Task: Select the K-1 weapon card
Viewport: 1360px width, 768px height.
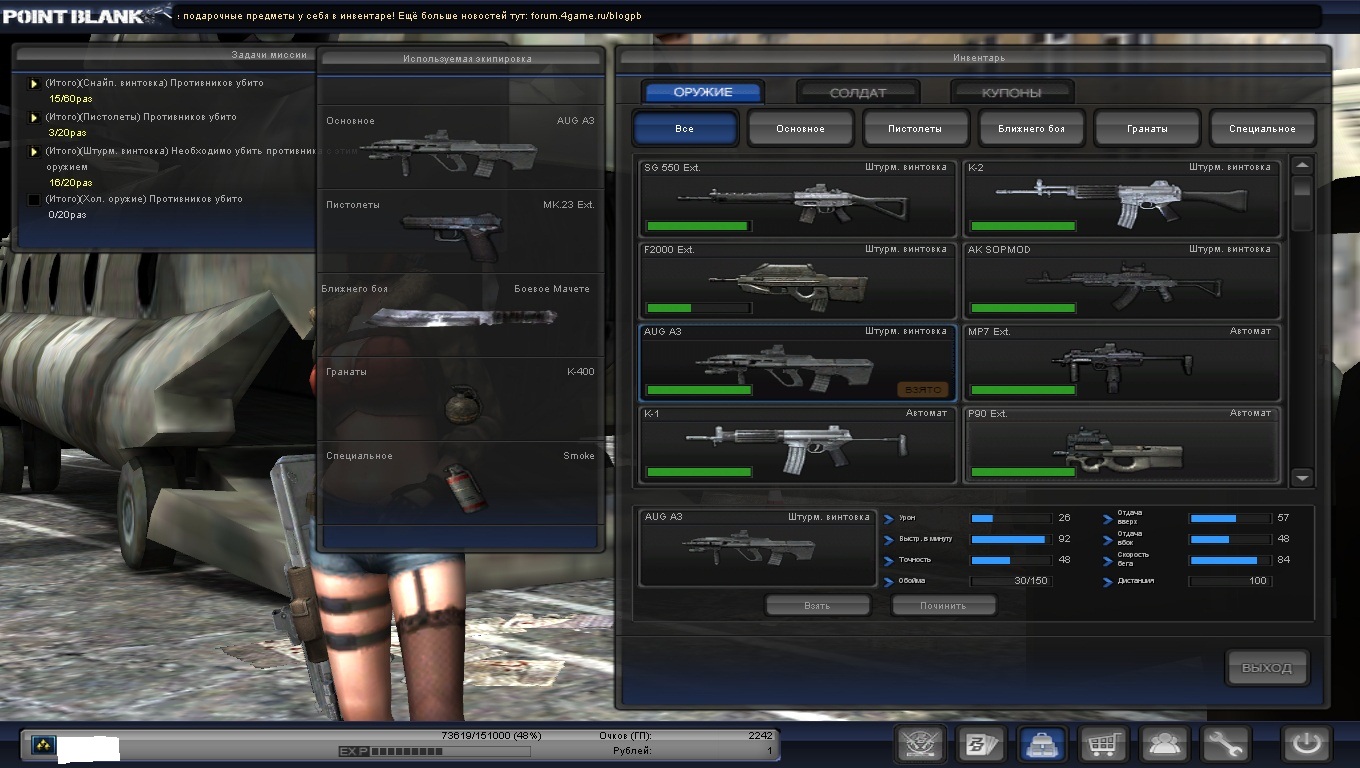Action: [x=798, y=444]
